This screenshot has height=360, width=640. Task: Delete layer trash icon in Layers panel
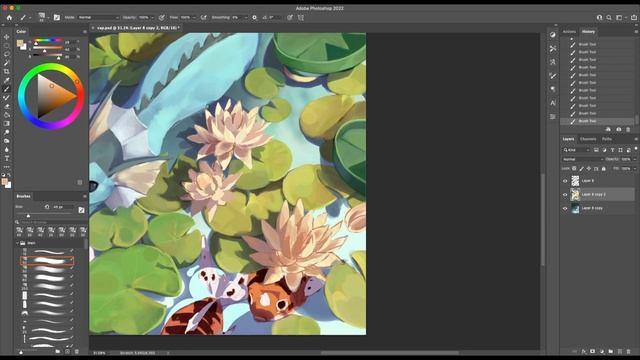tap(629, 351)
